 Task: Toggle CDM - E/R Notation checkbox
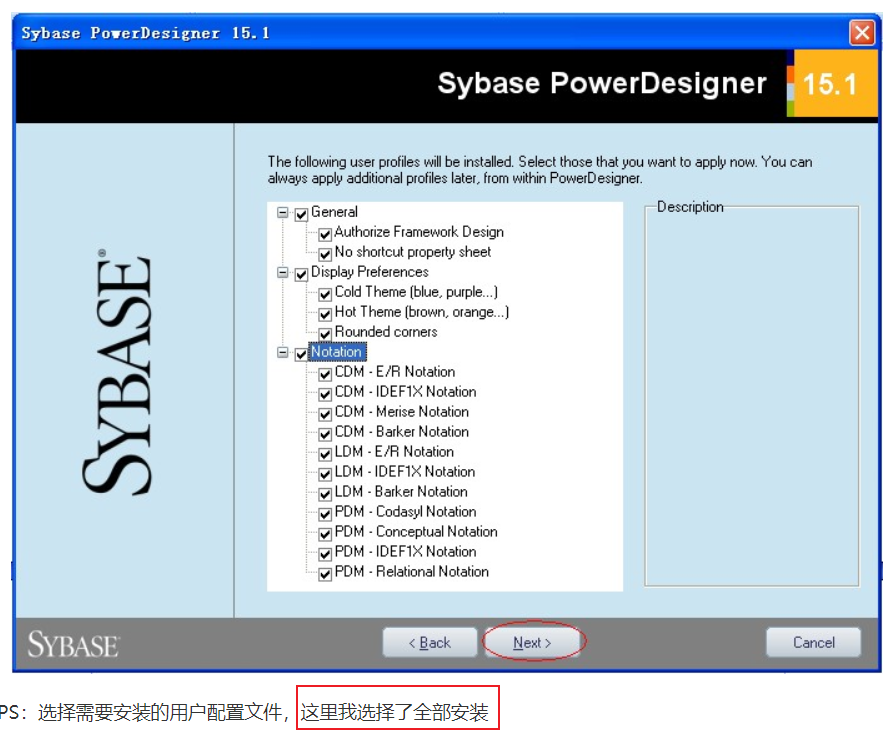325,374
